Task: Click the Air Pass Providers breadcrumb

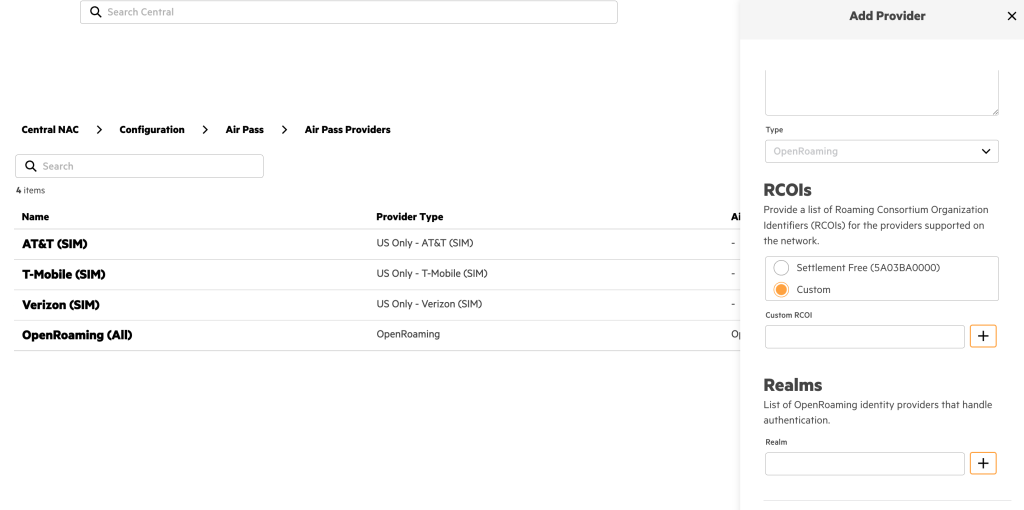Action: (x=347, y=130)
